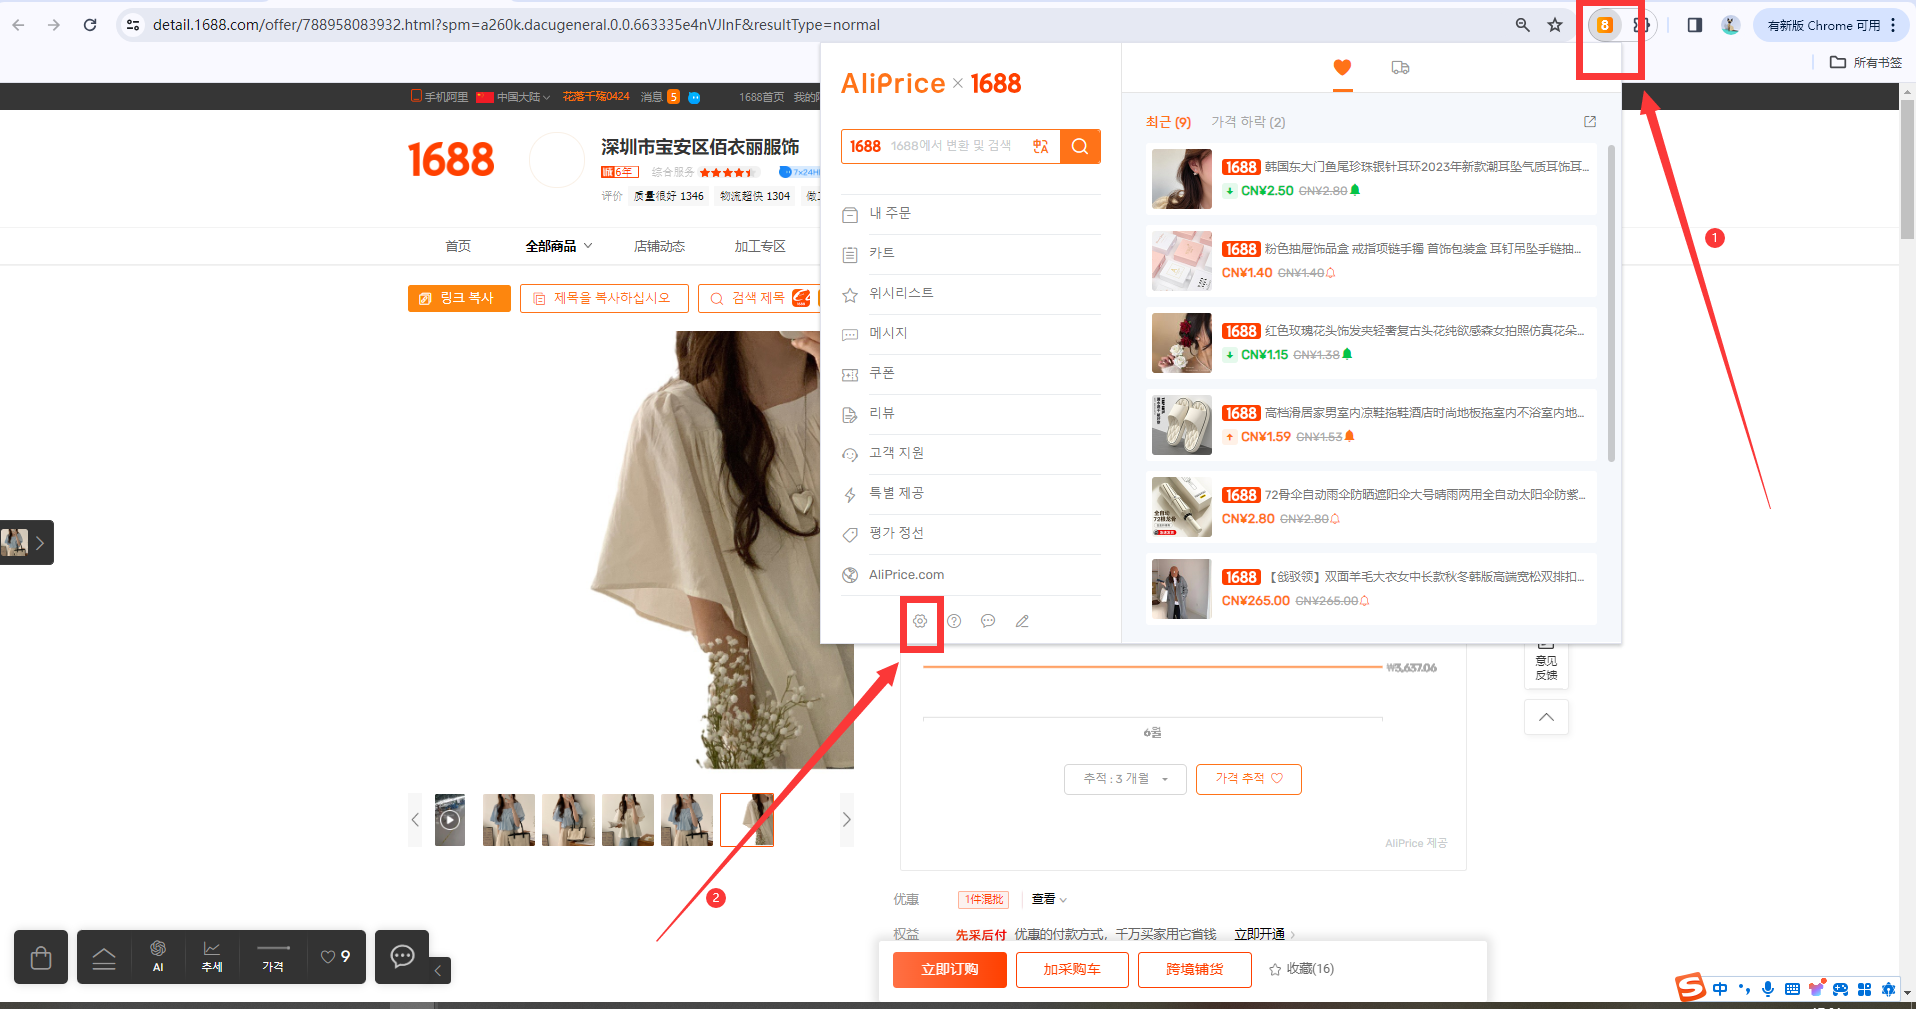Image resolution: width=1916 pixels, height=1009 pixels.
Task: Open 立即开通 link
Action: coord(1260,934)
